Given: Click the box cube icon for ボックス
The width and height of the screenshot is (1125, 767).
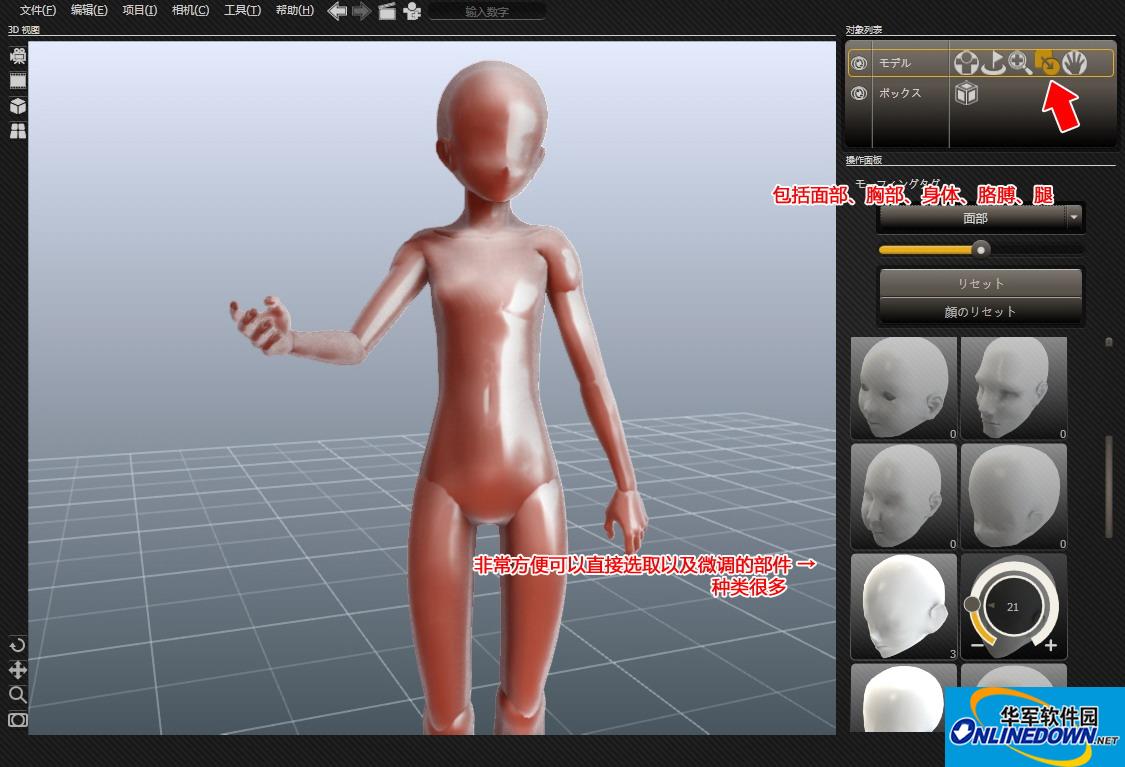Looking at the screenshot, I should (x=966, y=94).
